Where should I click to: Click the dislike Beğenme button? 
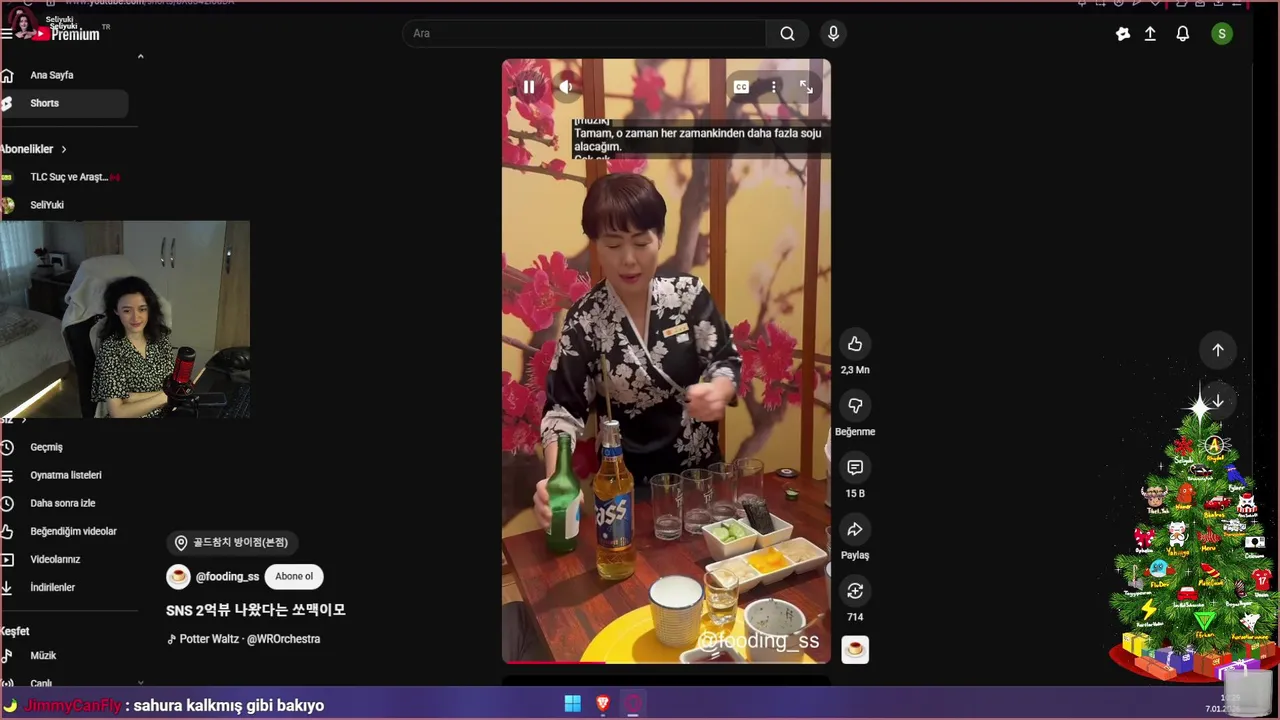[855, 406]
